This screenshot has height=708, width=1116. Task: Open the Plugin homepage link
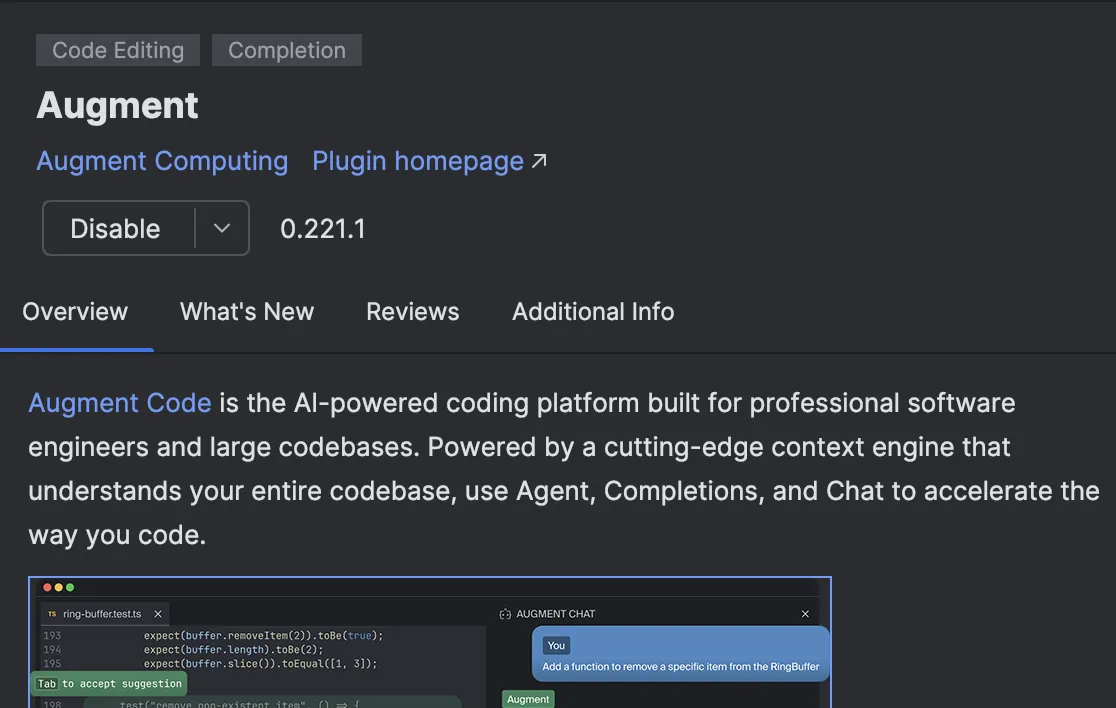[x=418, y=161]
